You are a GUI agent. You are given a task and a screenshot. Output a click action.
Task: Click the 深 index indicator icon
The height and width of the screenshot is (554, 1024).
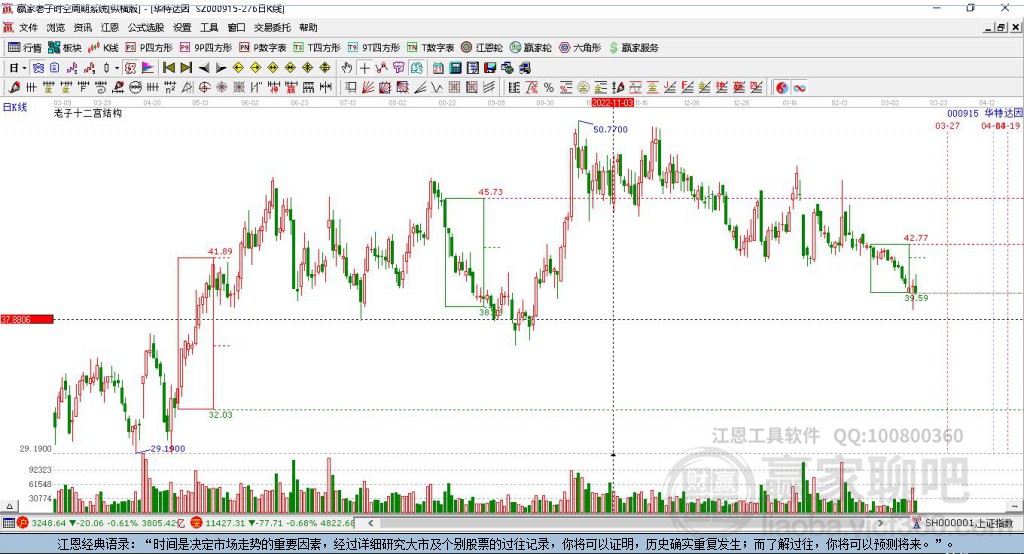pos(197,523)
